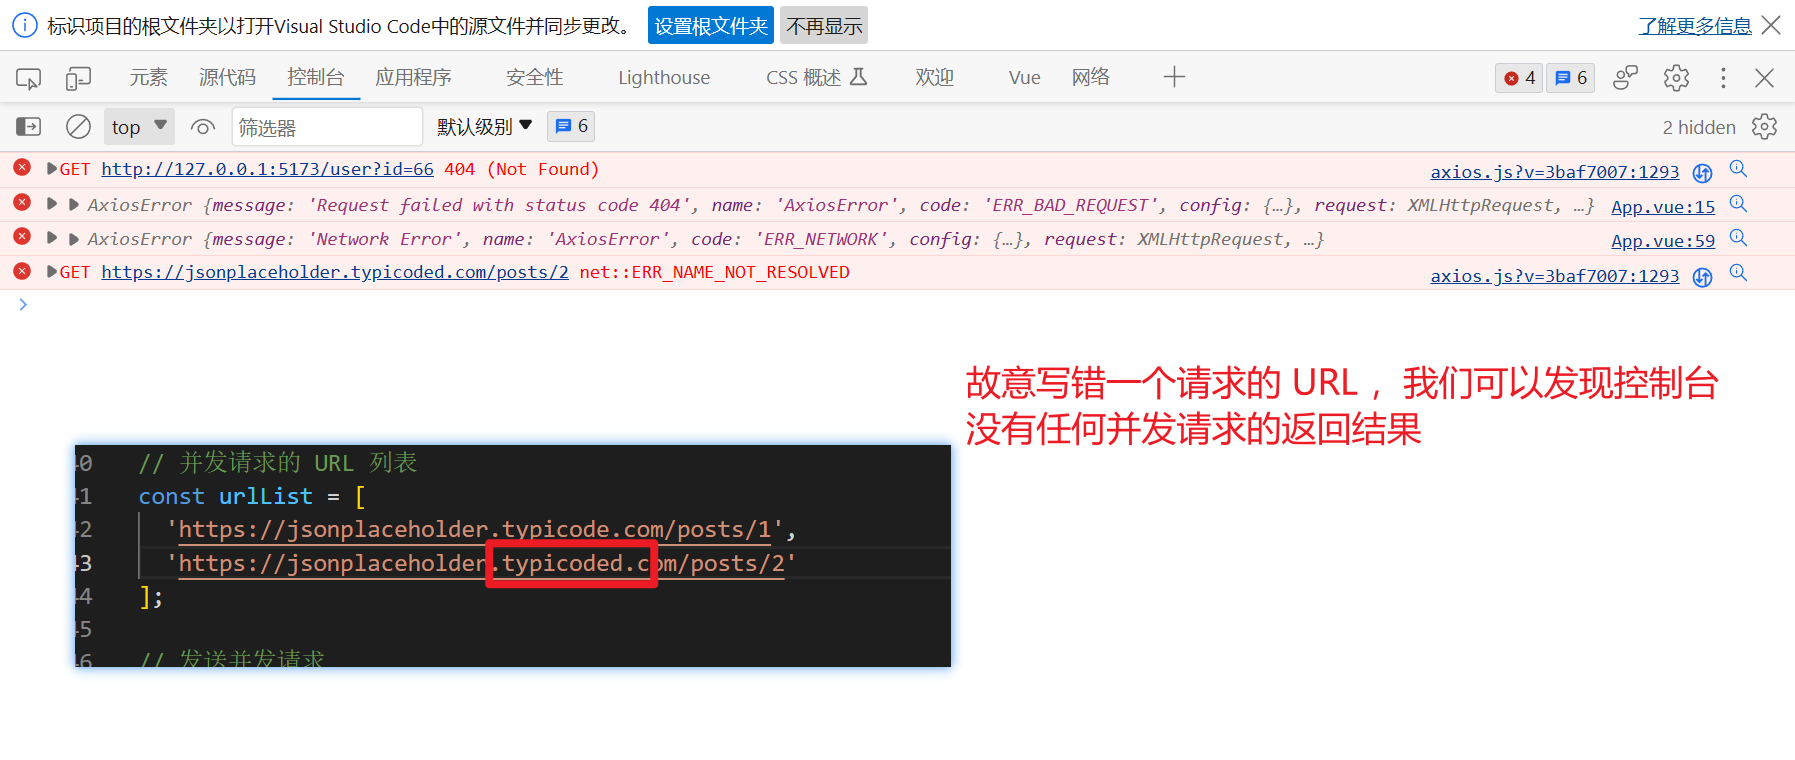Open the Lighthouse tab

click(x=664, y=78)
